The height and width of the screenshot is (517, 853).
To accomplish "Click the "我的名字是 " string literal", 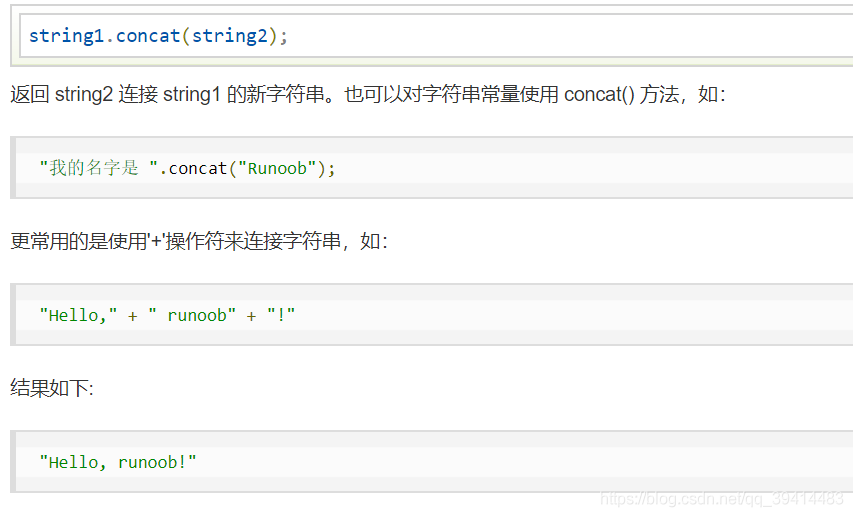I will click(x=98, y=168).
